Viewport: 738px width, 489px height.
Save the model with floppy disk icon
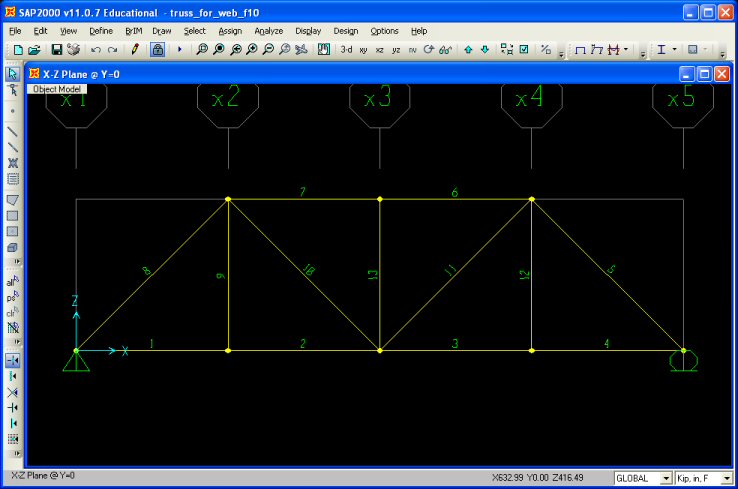(x=56, y=49)
